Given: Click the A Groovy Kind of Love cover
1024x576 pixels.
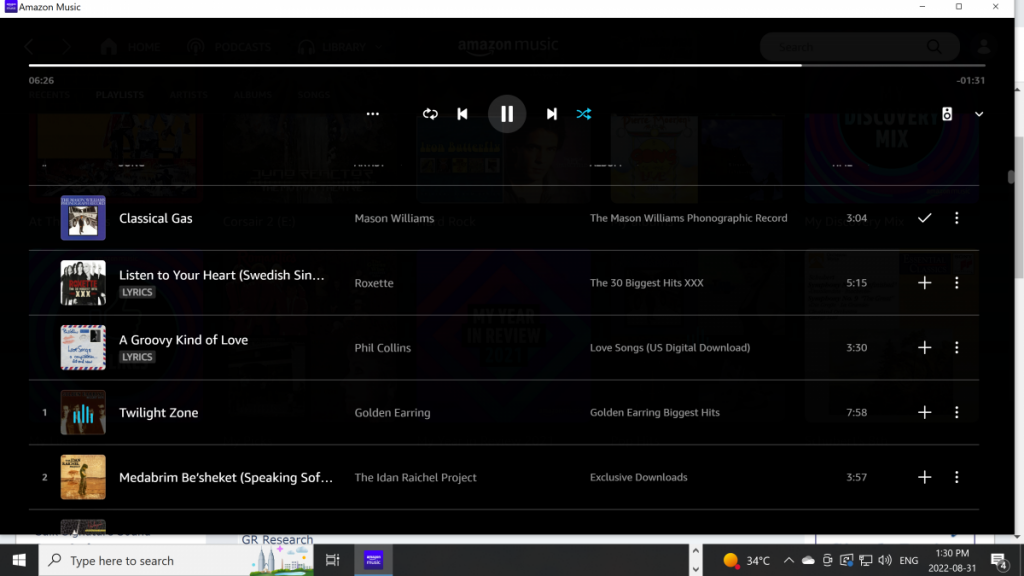Looking at the screenshot, I should 83,347.
